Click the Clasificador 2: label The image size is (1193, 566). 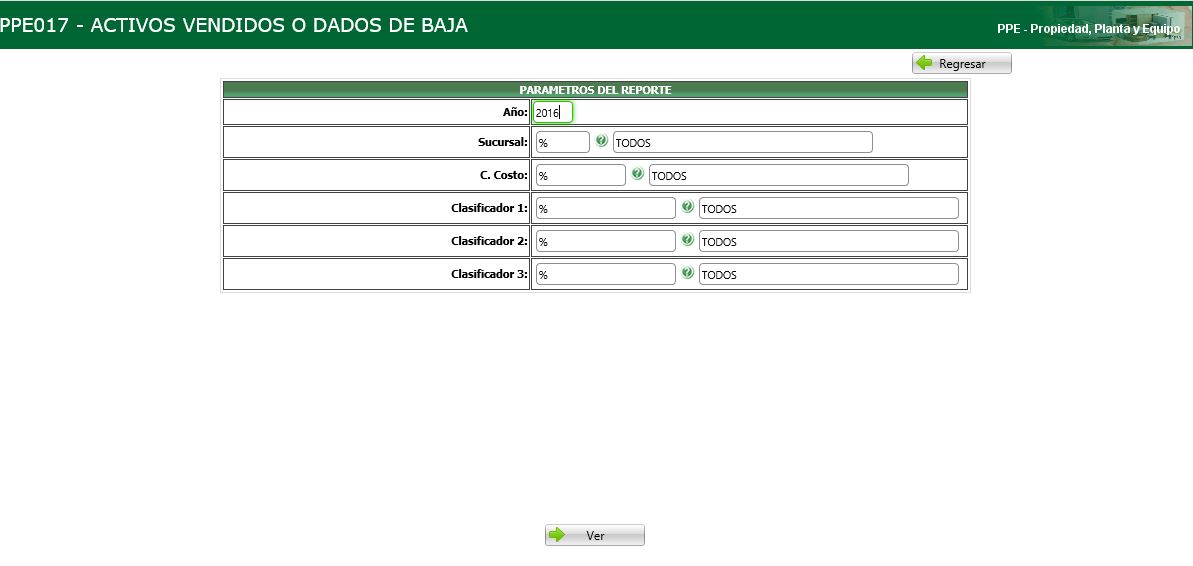pos(489,240)
